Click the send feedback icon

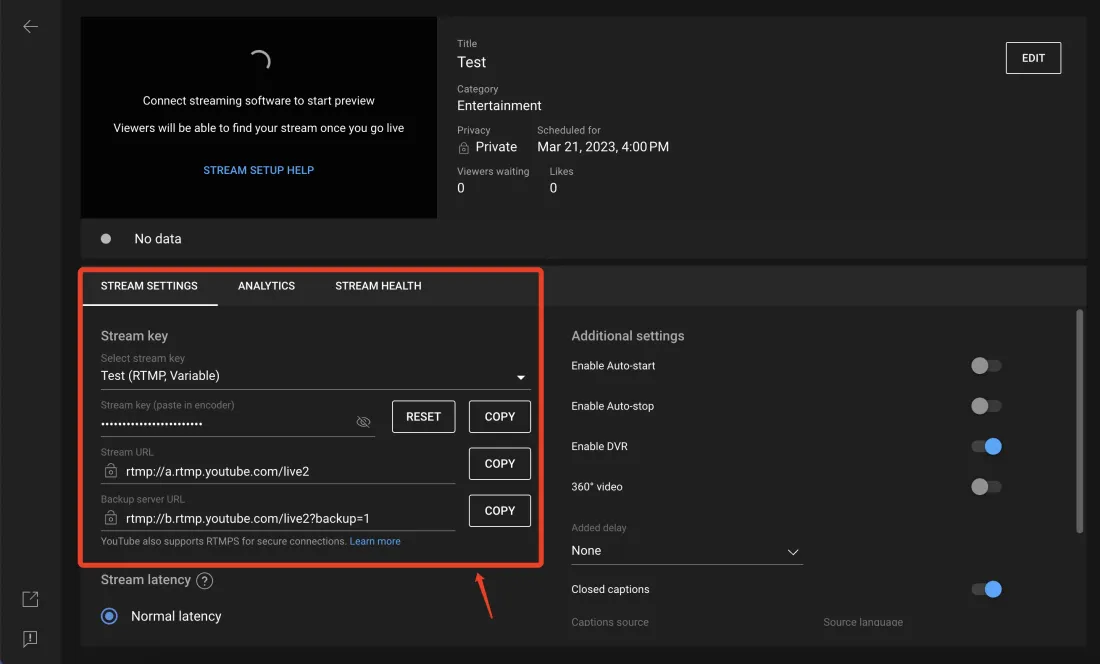pos(30,638)
